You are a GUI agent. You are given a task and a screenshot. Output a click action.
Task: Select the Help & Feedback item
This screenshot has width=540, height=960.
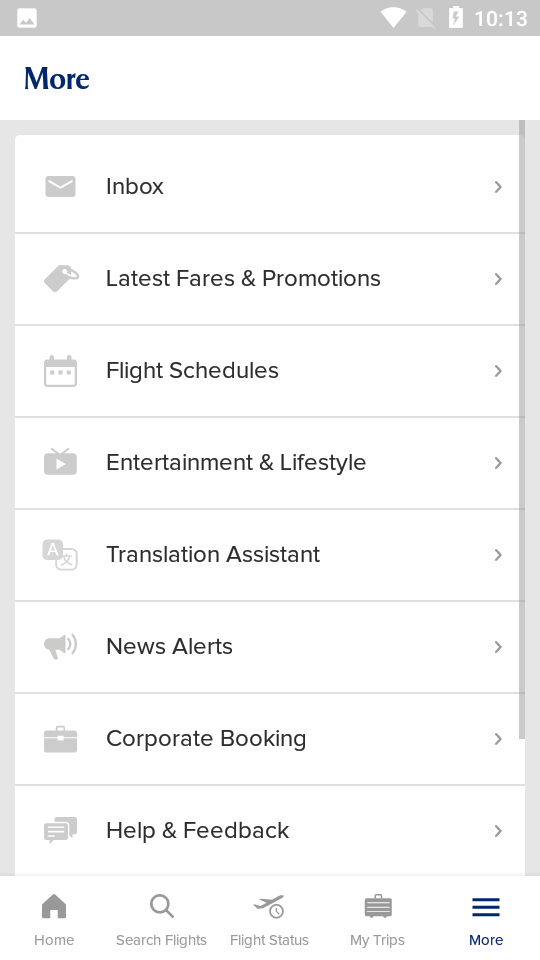(270, 831)
